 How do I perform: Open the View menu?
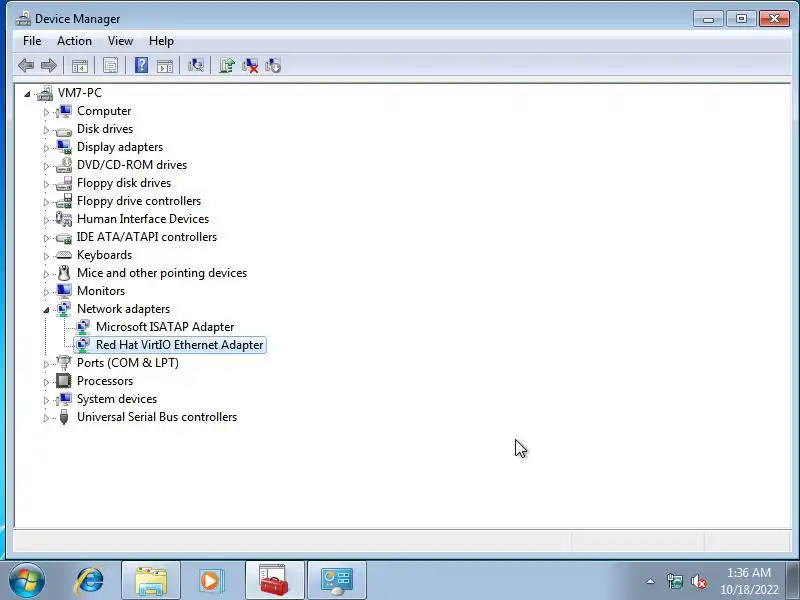120,41
